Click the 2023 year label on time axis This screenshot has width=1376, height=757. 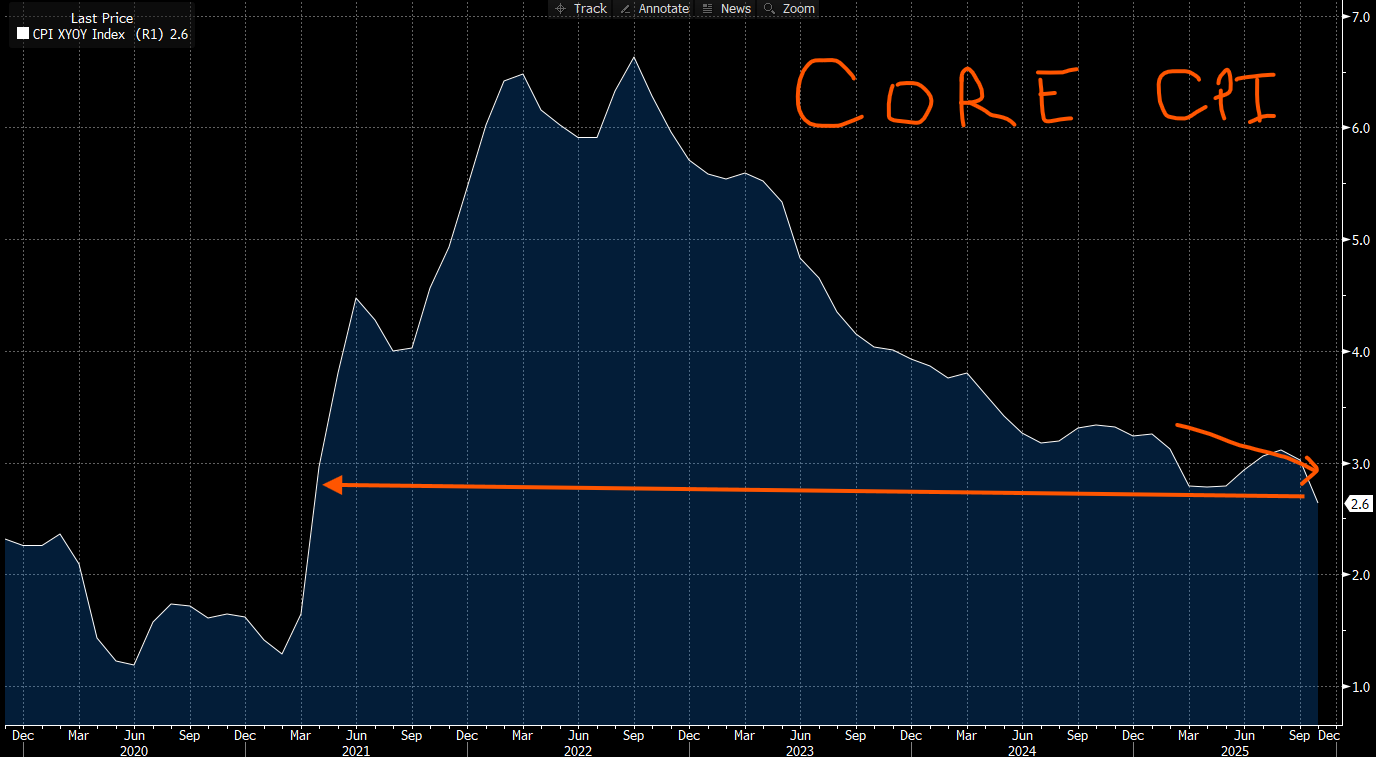pos(799,749)
